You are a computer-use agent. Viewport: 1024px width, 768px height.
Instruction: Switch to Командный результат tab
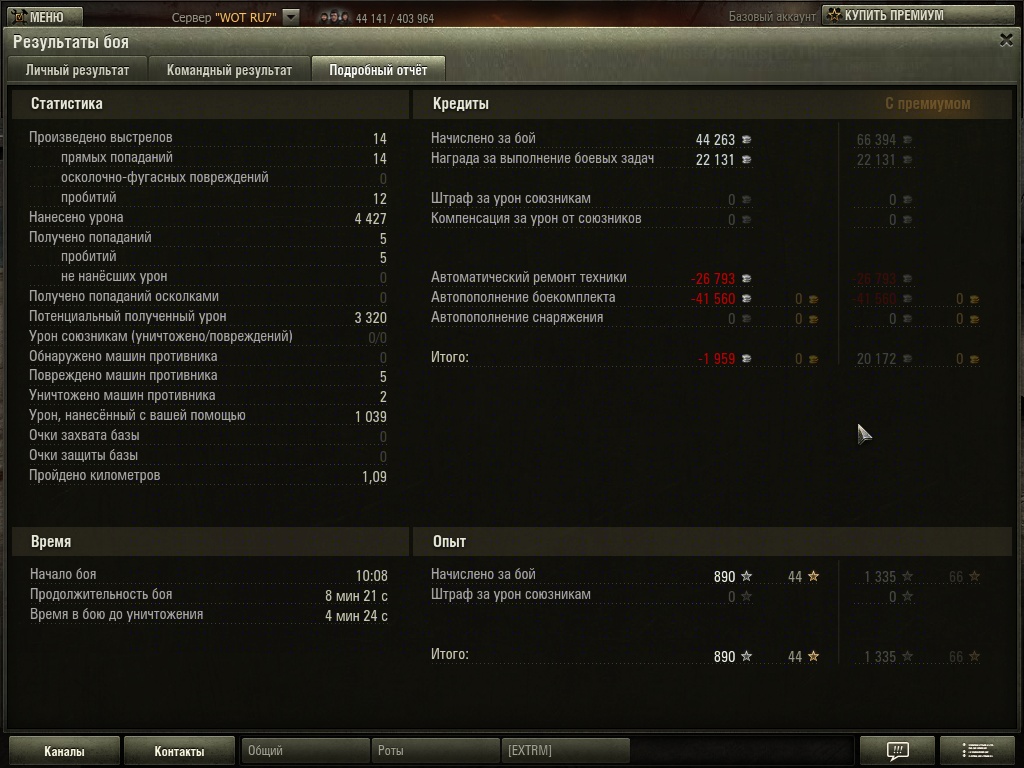coord(229,70)
